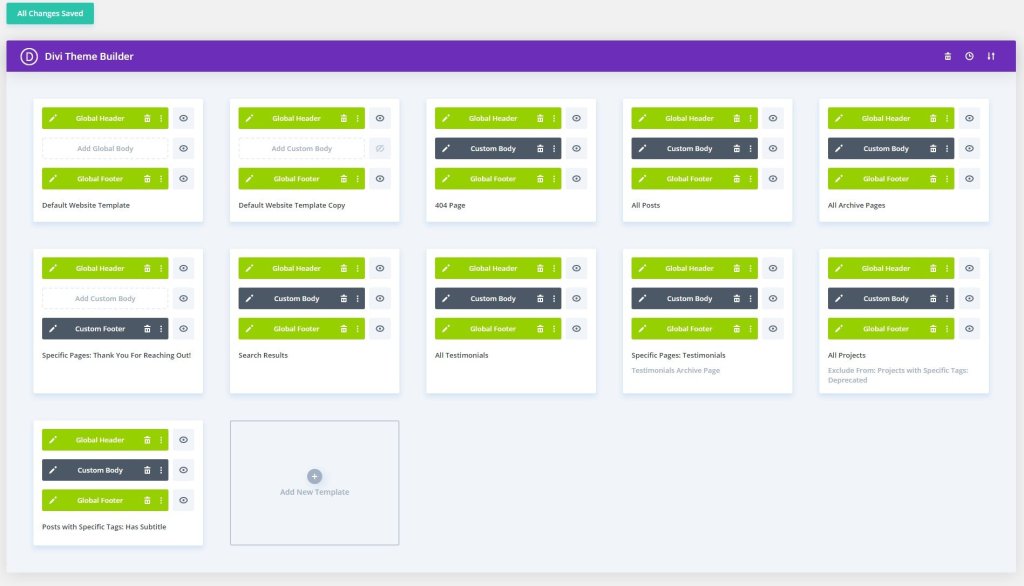Screen dimensions: 1024x586
Task: Edit Custom Body pencil in All Testimonials
Action: pos(446,299)
